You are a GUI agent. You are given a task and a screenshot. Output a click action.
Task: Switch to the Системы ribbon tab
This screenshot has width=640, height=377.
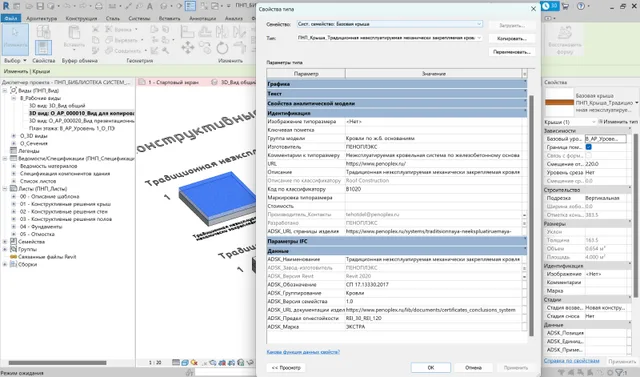pyautogui.click(x=140, y=18)
